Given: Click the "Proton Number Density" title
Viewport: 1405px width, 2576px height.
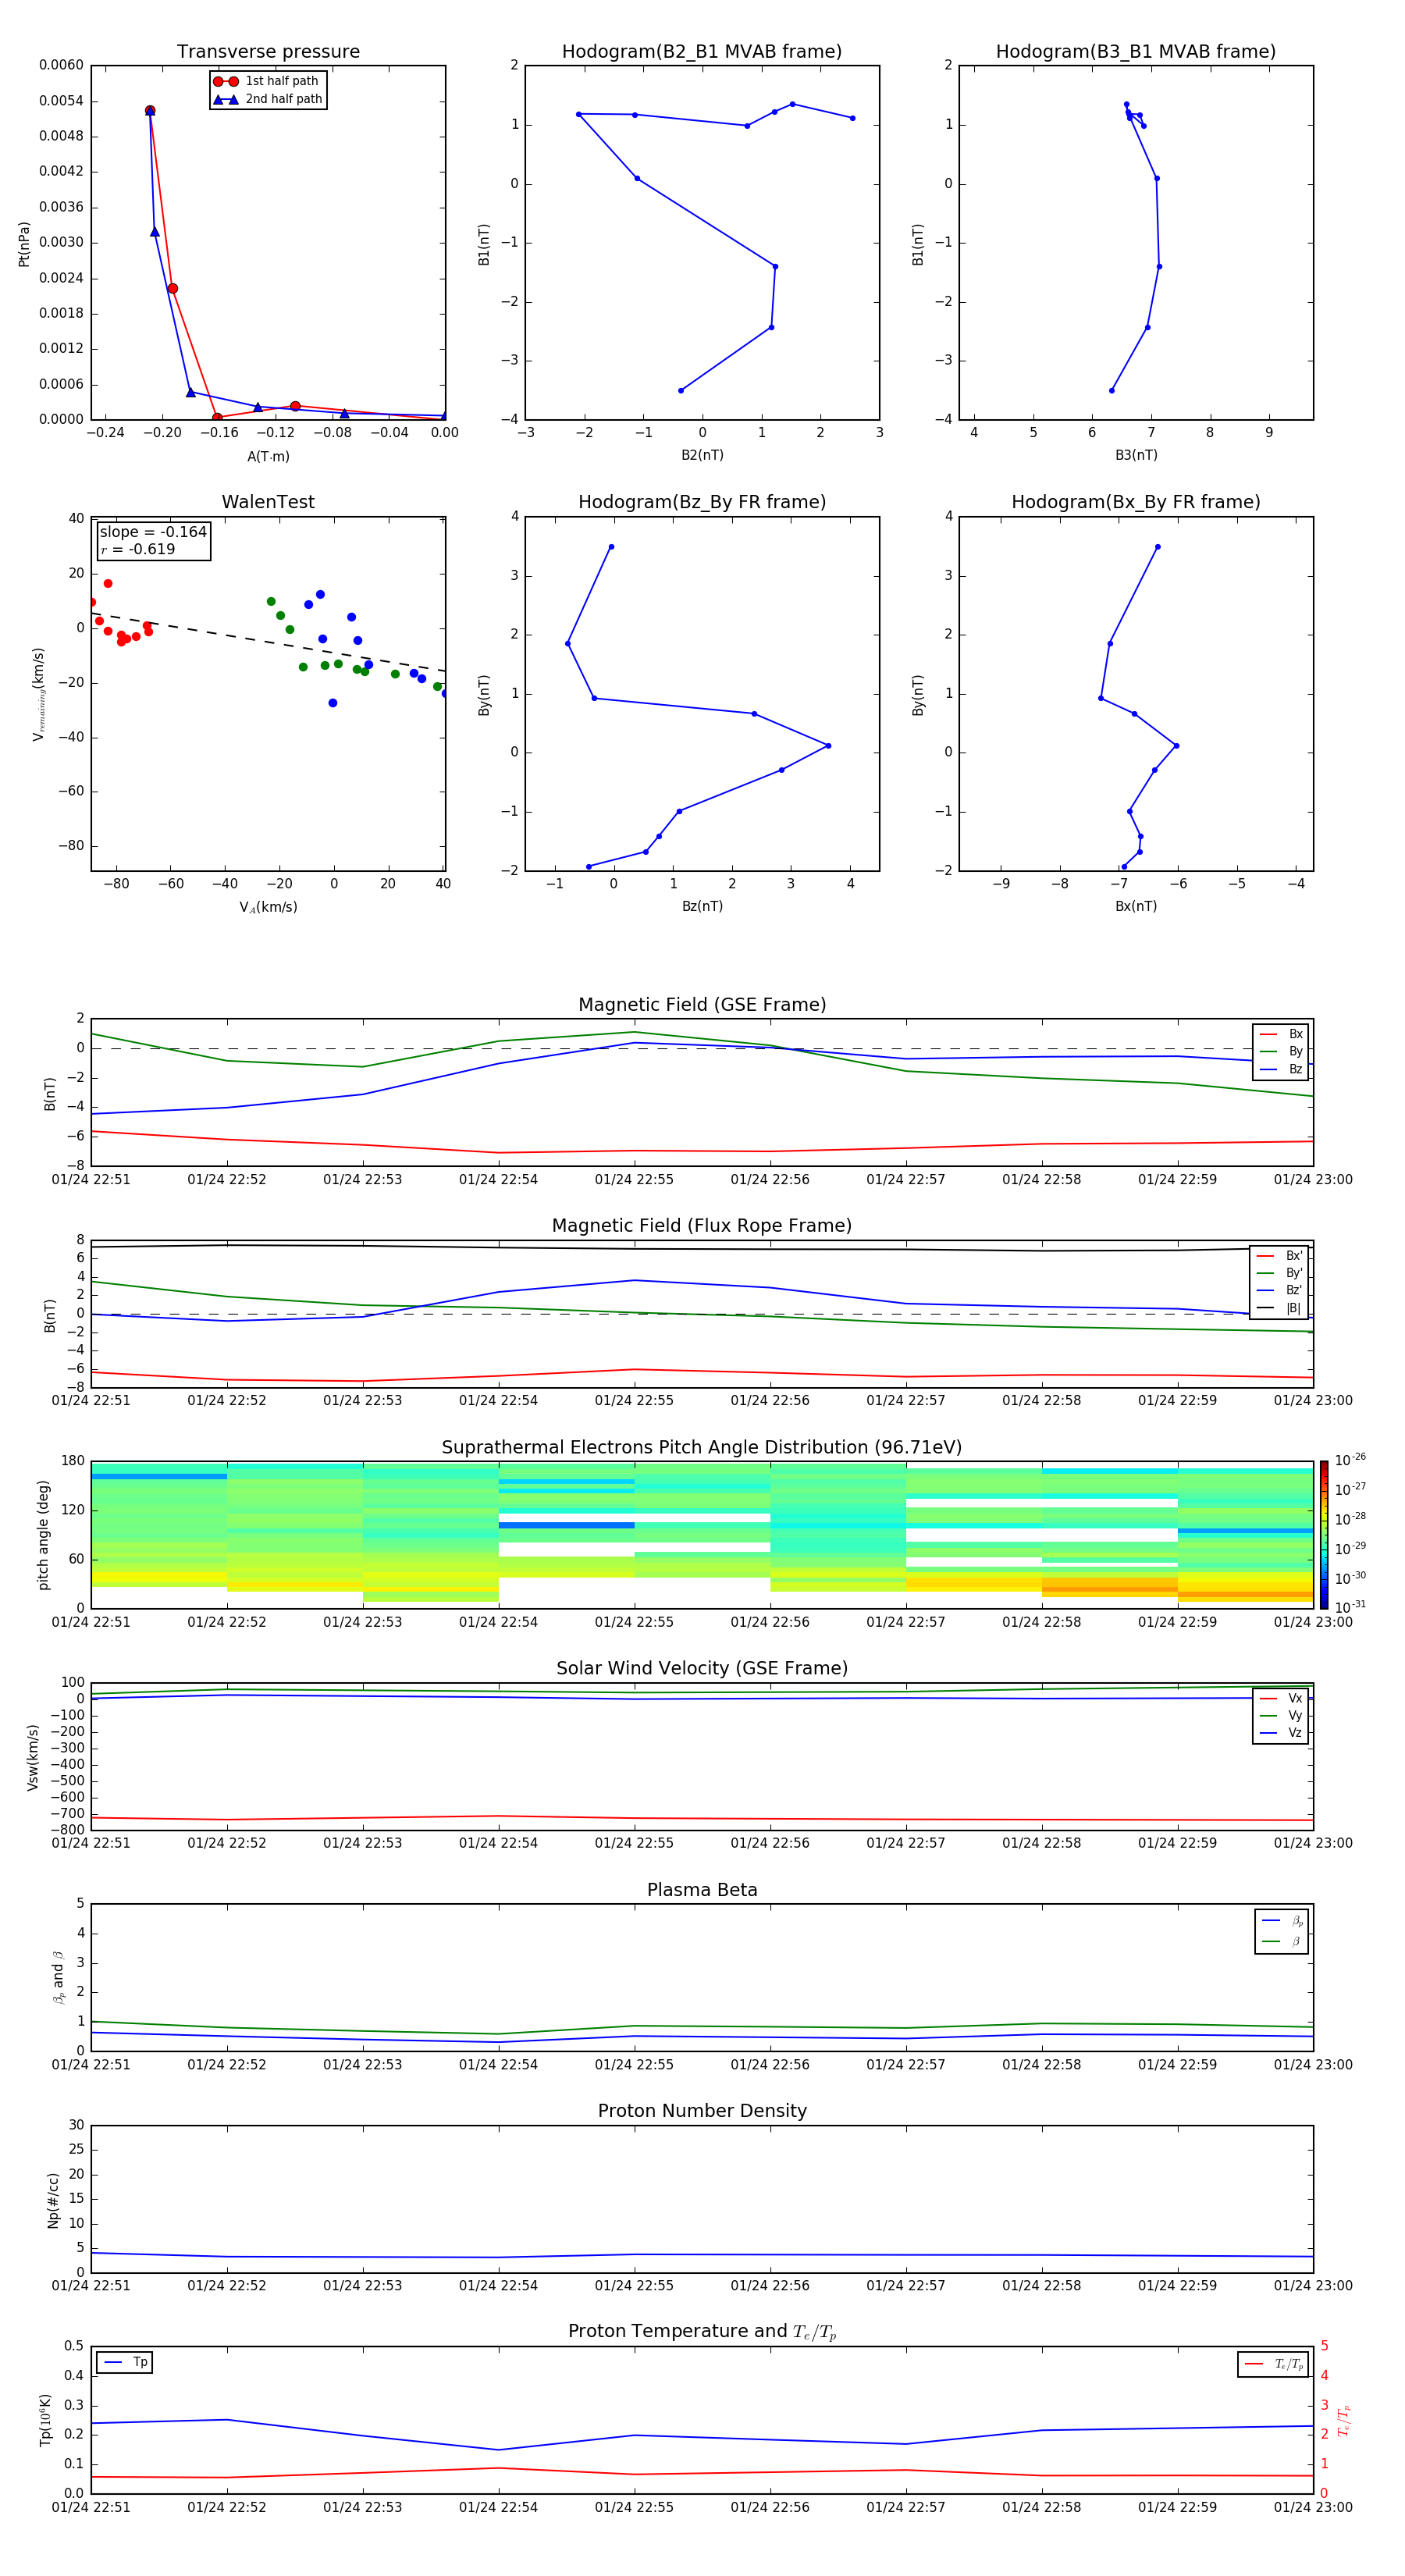Looking at the screenshot, I should pos(702,2111).
